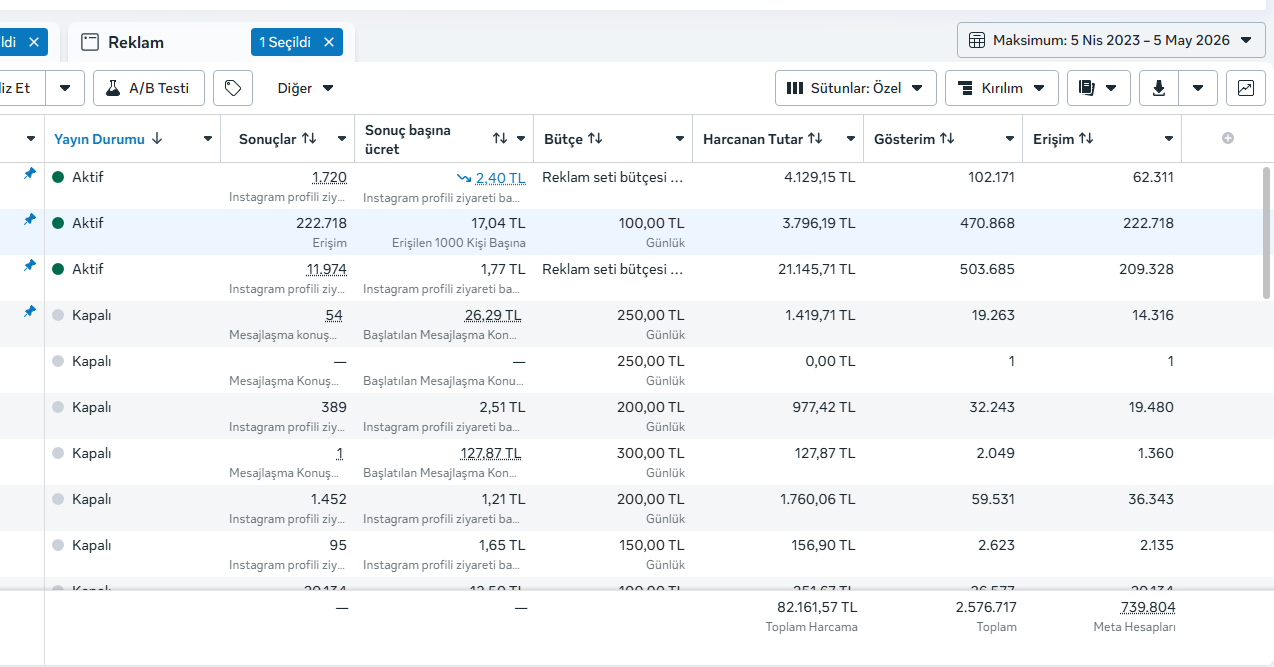Click the download export icon

(x=1159, y=88)
